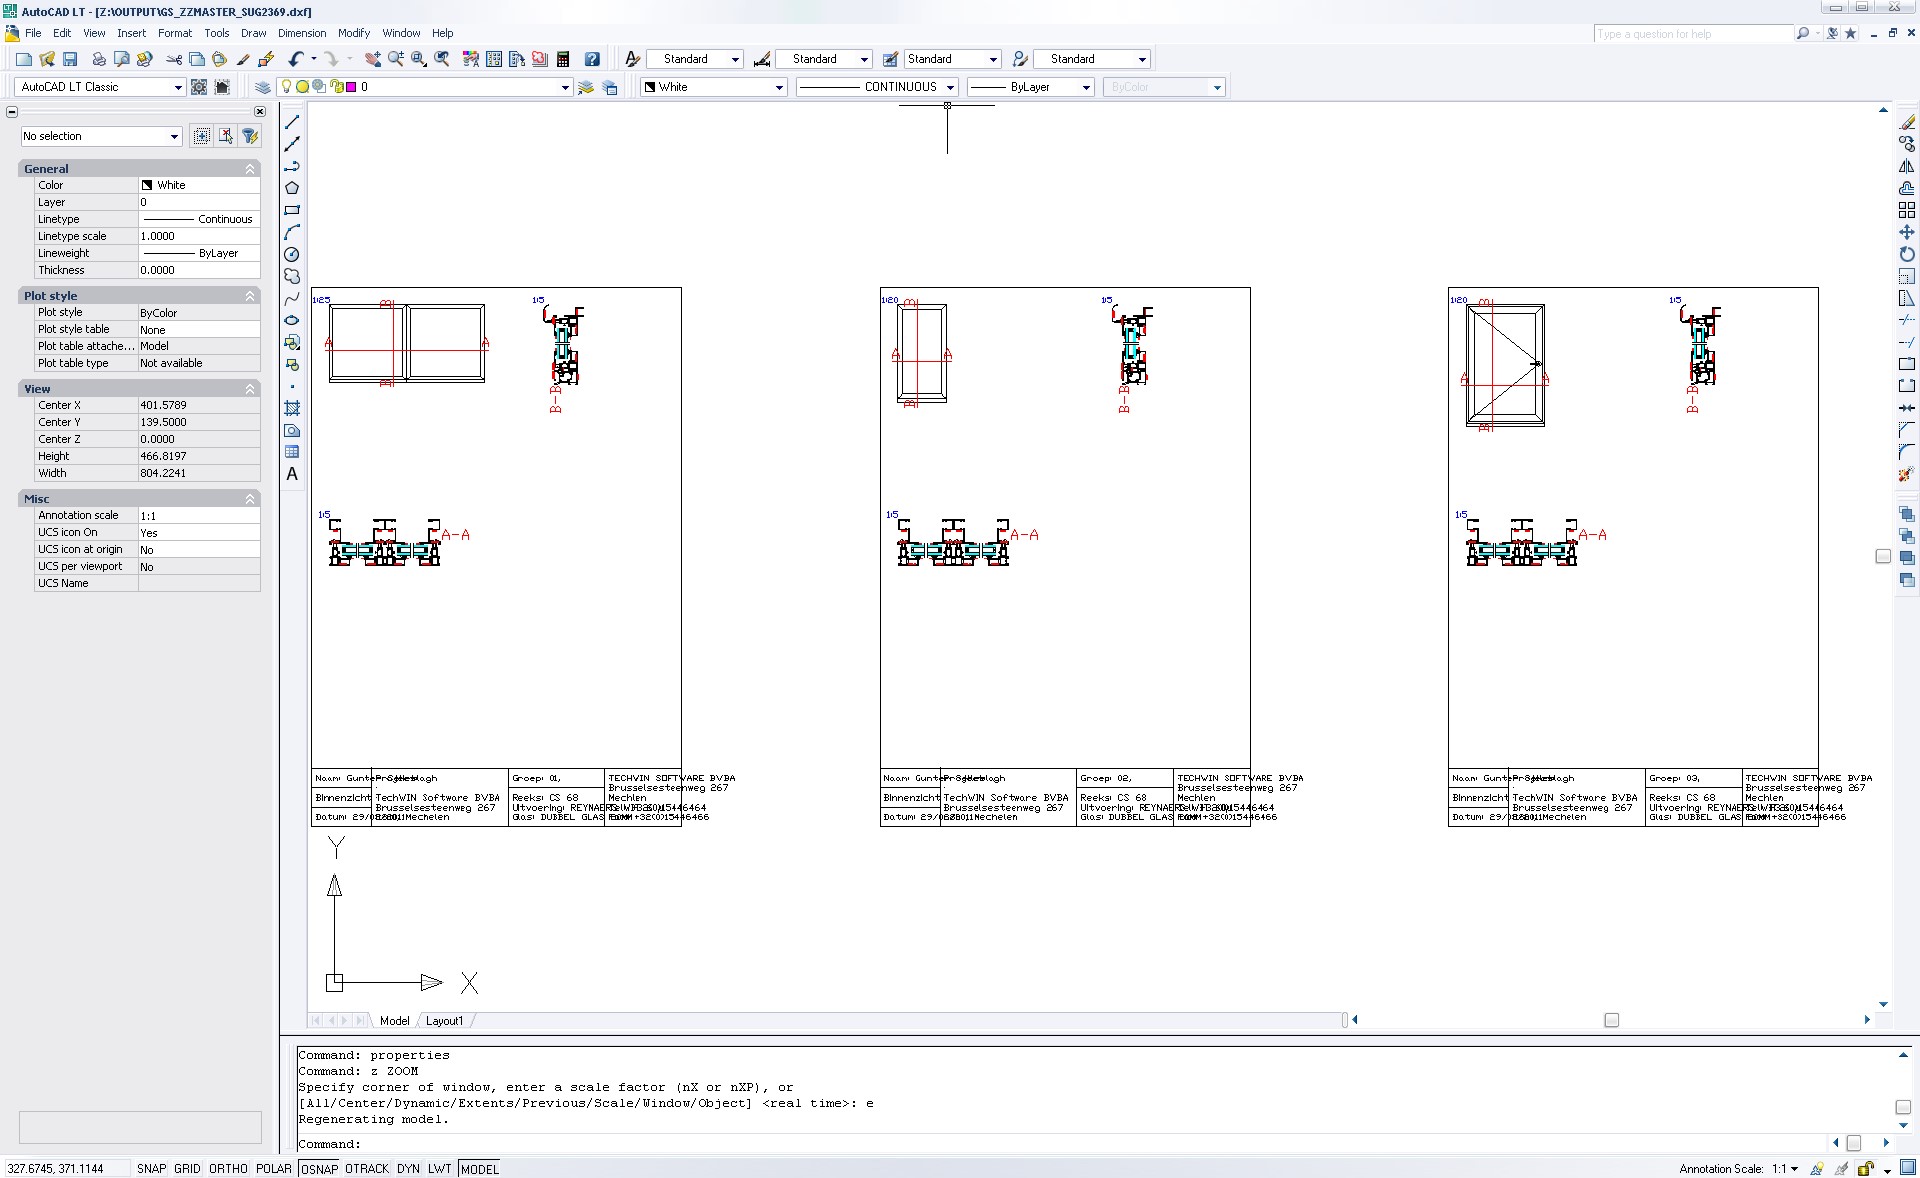Toggle OTRACK in status bar
This screenshot has width=1920, height=1178.
pyautogui.click(x=367, y=1168)
